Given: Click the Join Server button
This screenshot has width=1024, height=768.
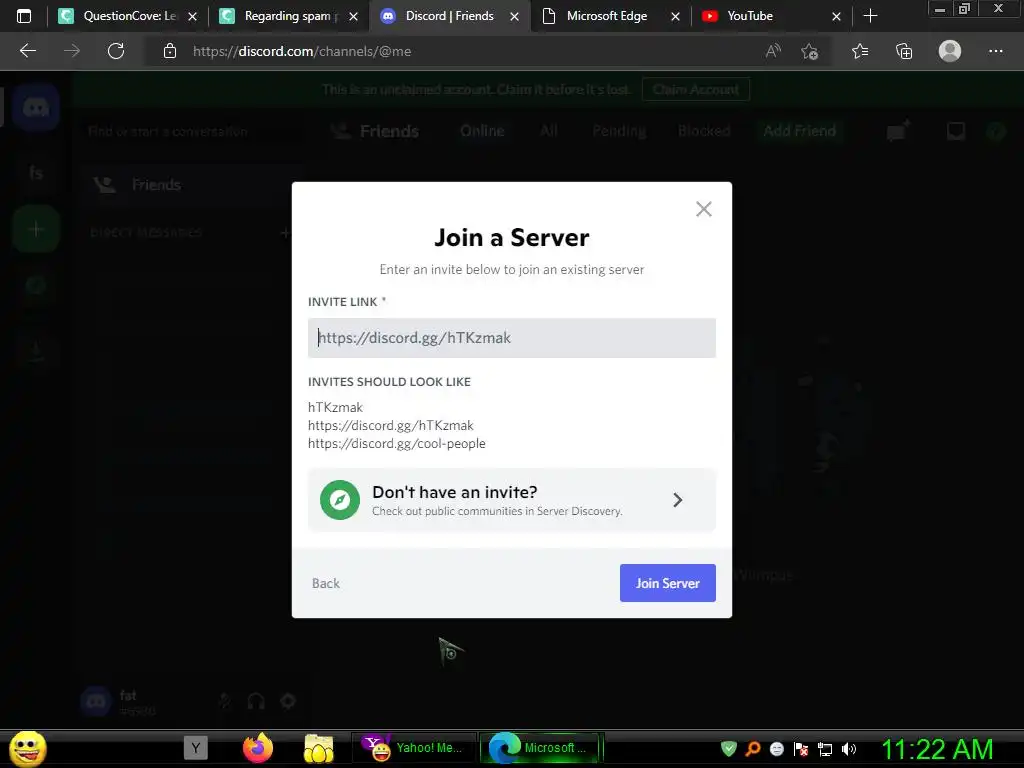Looking at the screenshot, I should 667,583.
